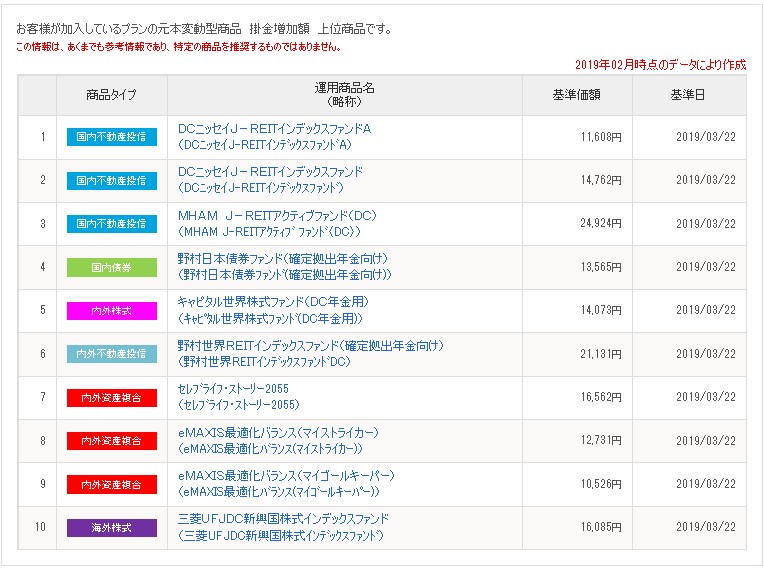Select the price 14,762円

tap(601, 180)
